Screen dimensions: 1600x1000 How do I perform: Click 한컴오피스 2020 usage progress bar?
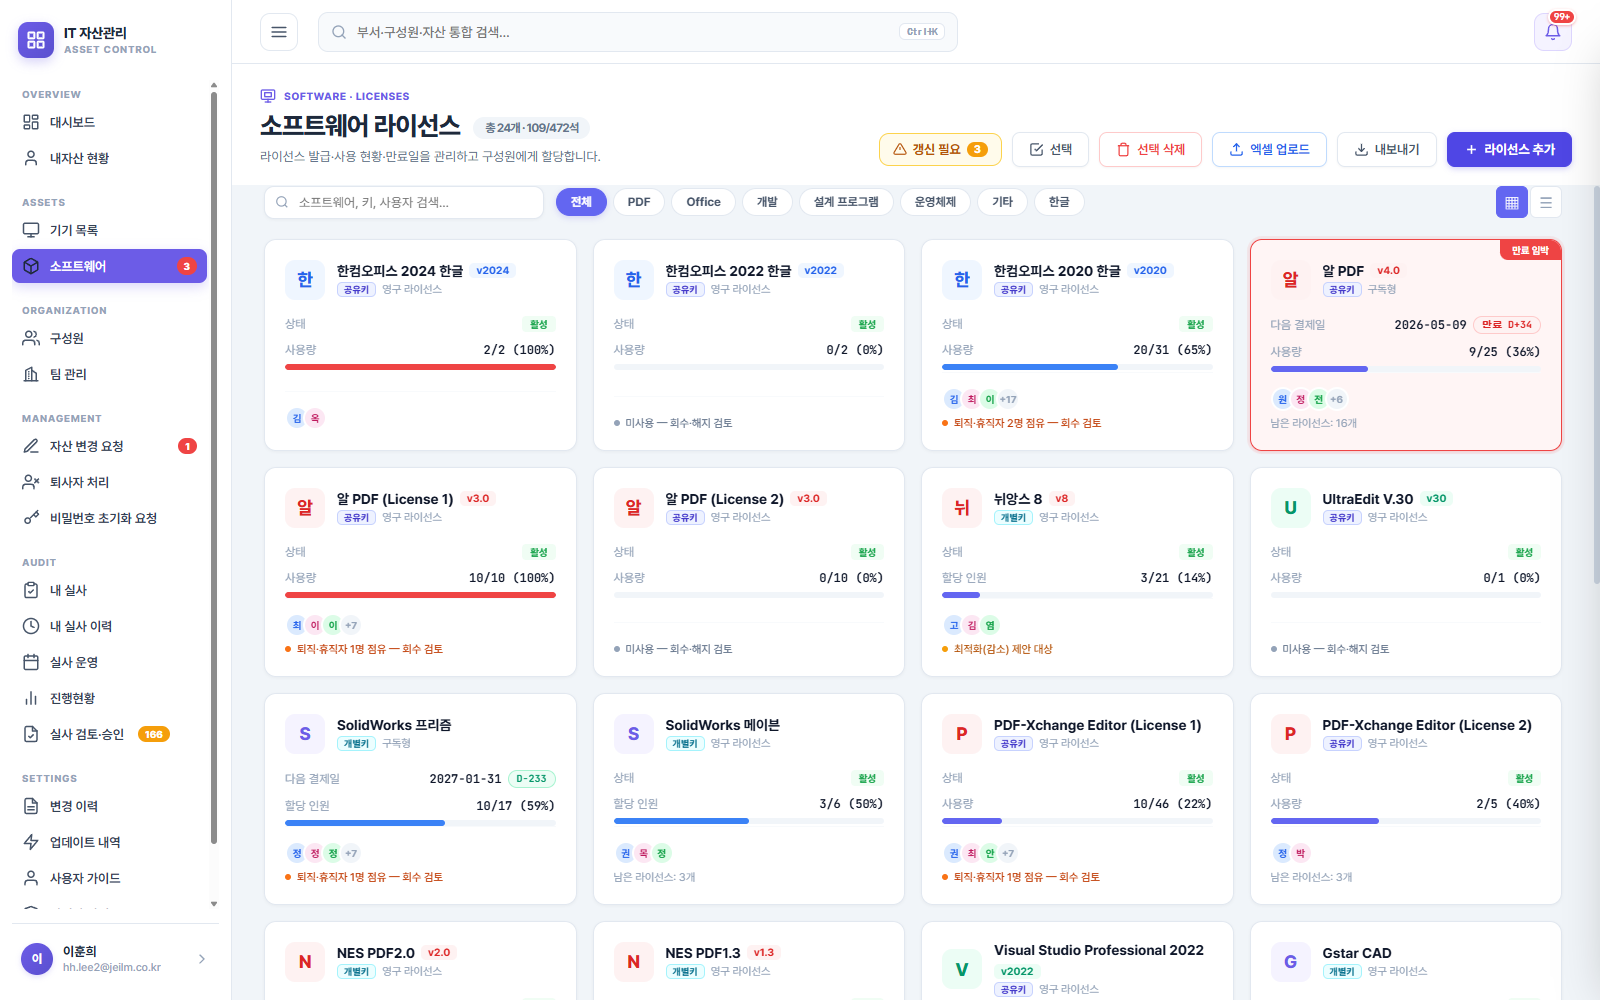point(1077,367)
